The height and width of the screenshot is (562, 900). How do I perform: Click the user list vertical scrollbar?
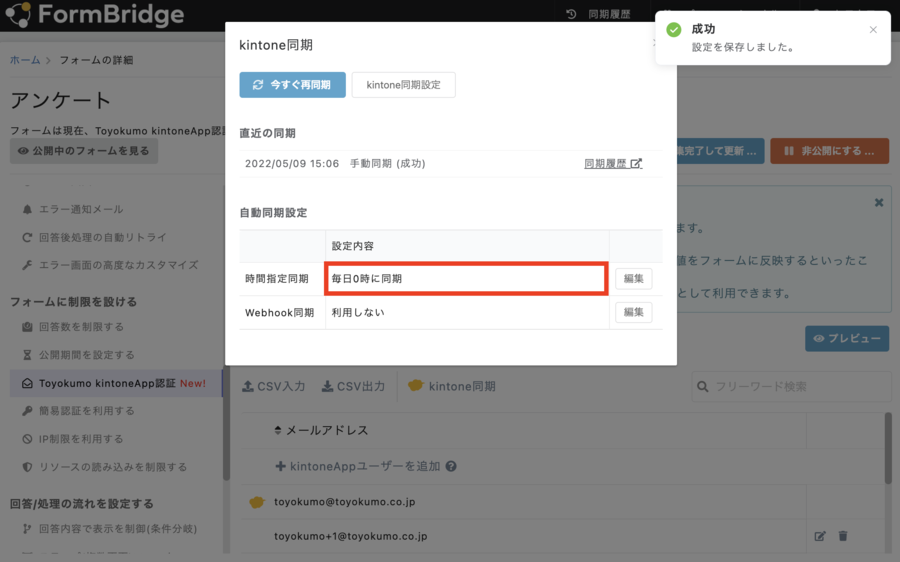(888, 448)
